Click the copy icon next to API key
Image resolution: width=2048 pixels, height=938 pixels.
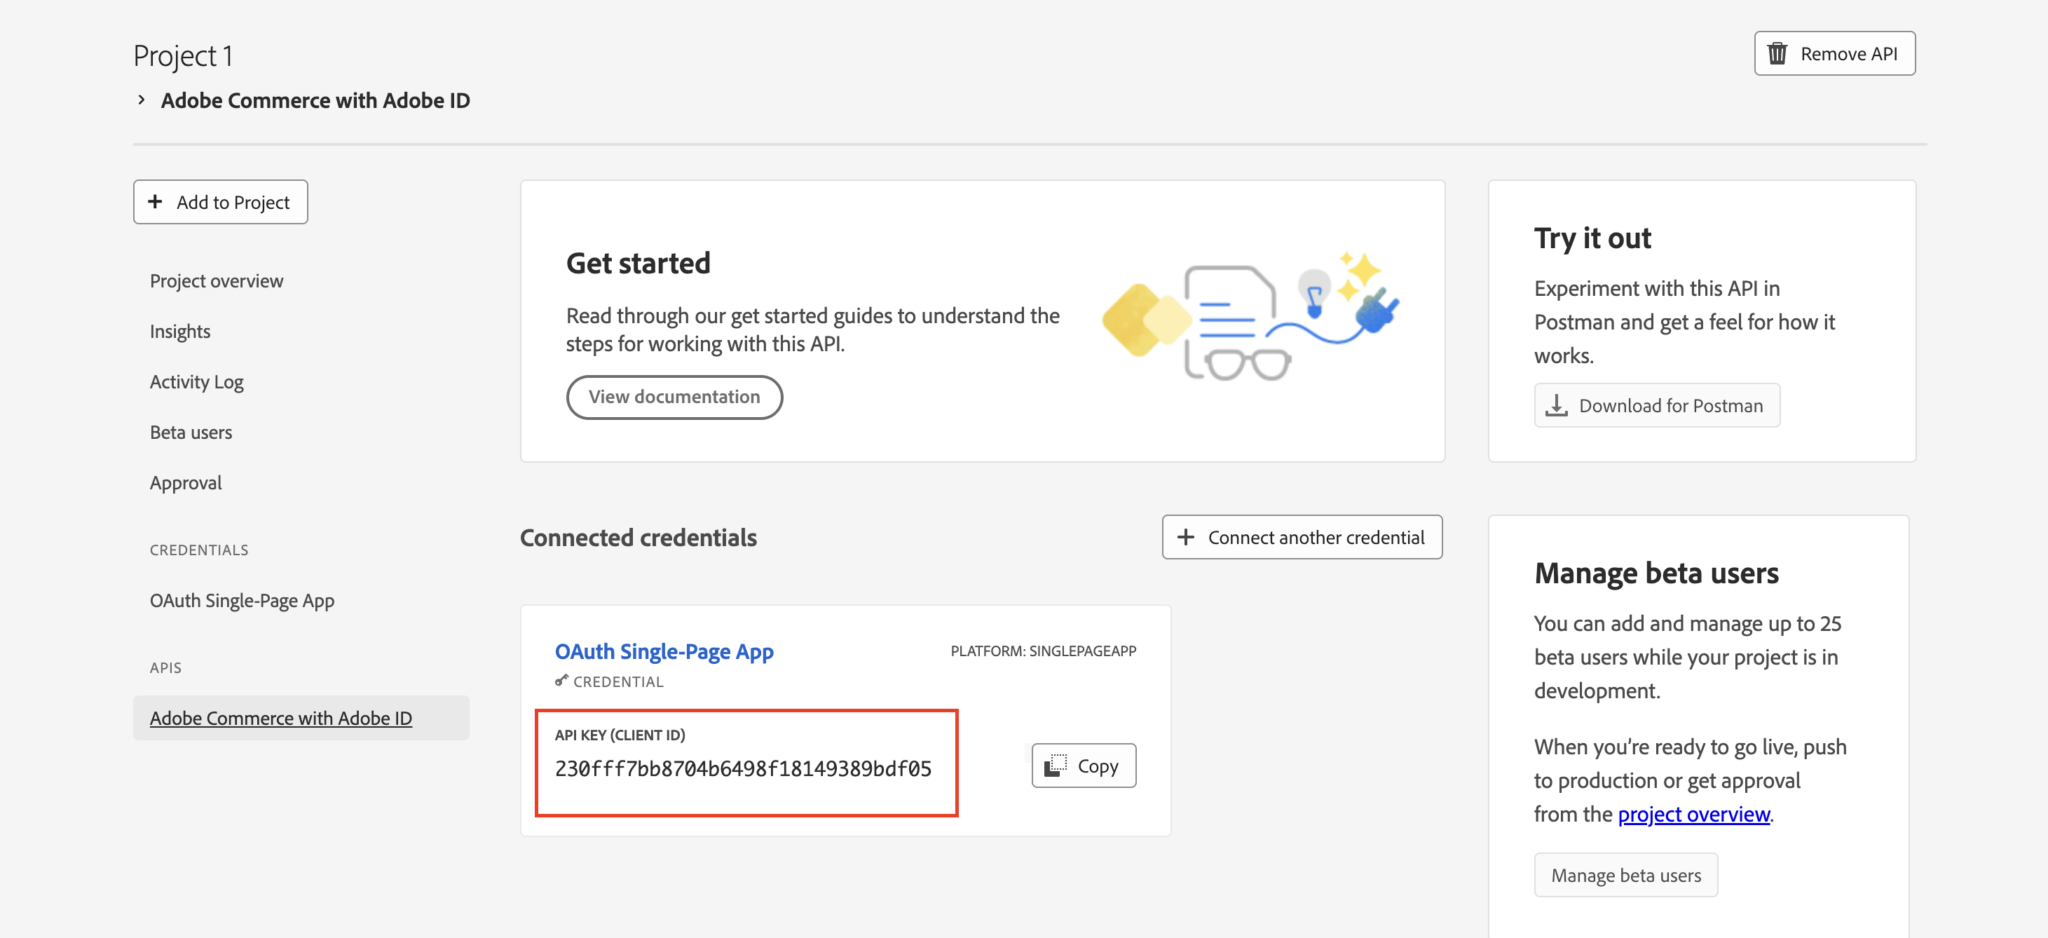point(1055,766)
